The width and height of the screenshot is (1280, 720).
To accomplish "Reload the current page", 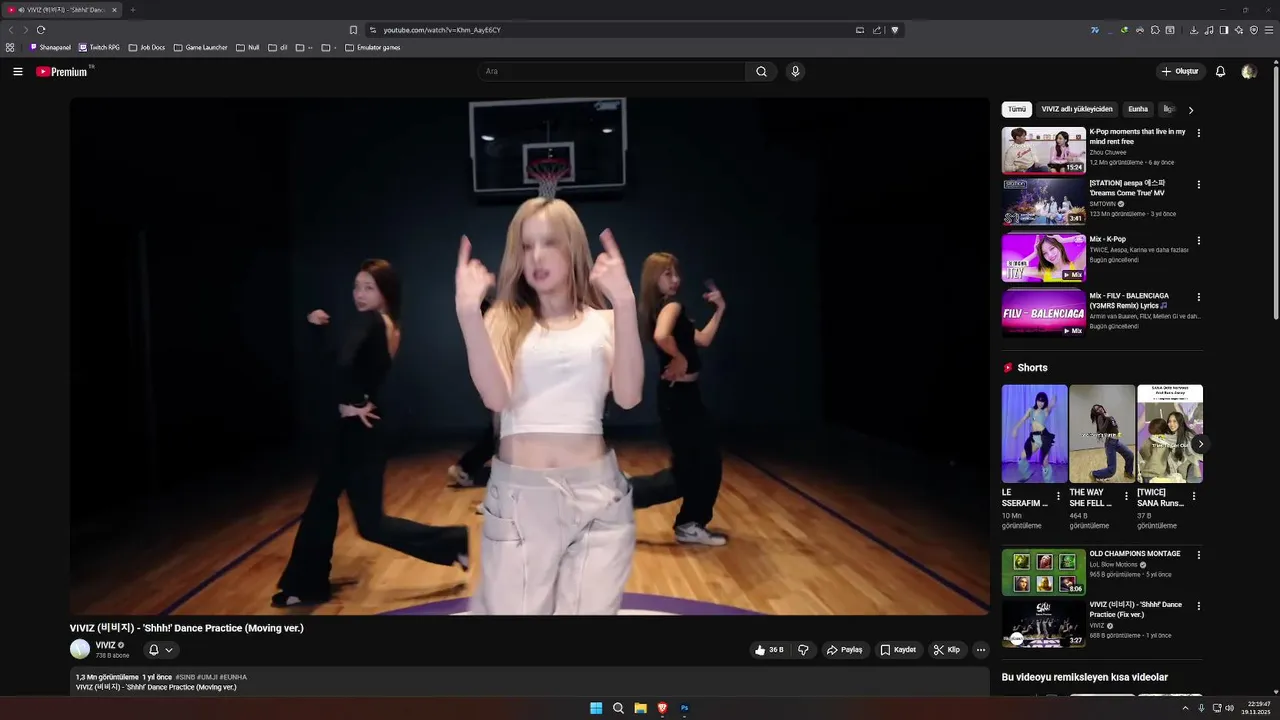I will click(x=41, y=30).
